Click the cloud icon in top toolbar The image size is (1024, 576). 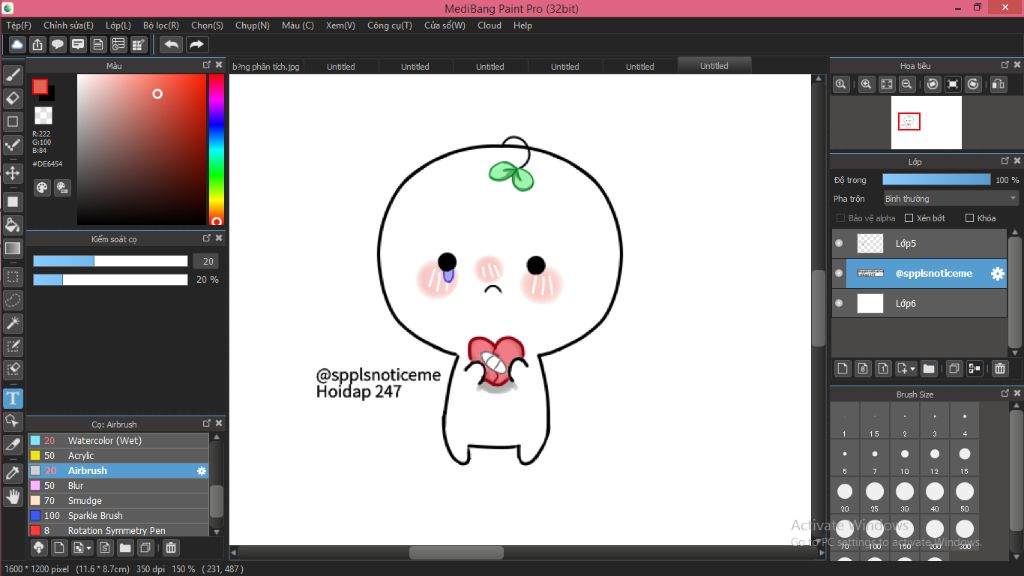[x=17, y=44]
